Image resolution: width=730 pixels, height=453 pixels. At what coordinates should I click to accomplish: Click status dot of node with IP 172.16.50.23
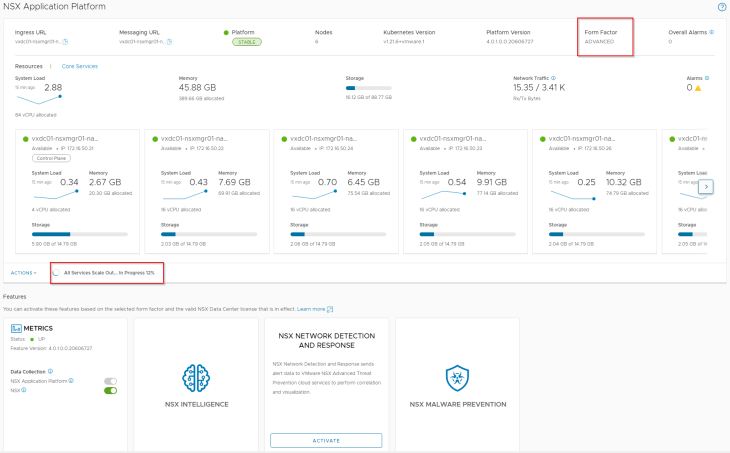413,139
